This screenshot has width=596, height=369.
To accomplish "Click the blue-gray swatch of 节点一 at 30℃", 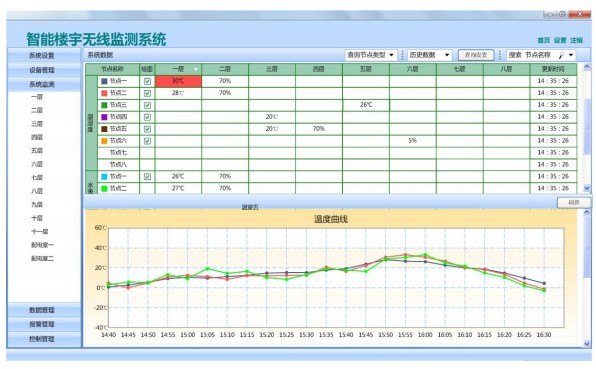I will click(x=104, y=81).
